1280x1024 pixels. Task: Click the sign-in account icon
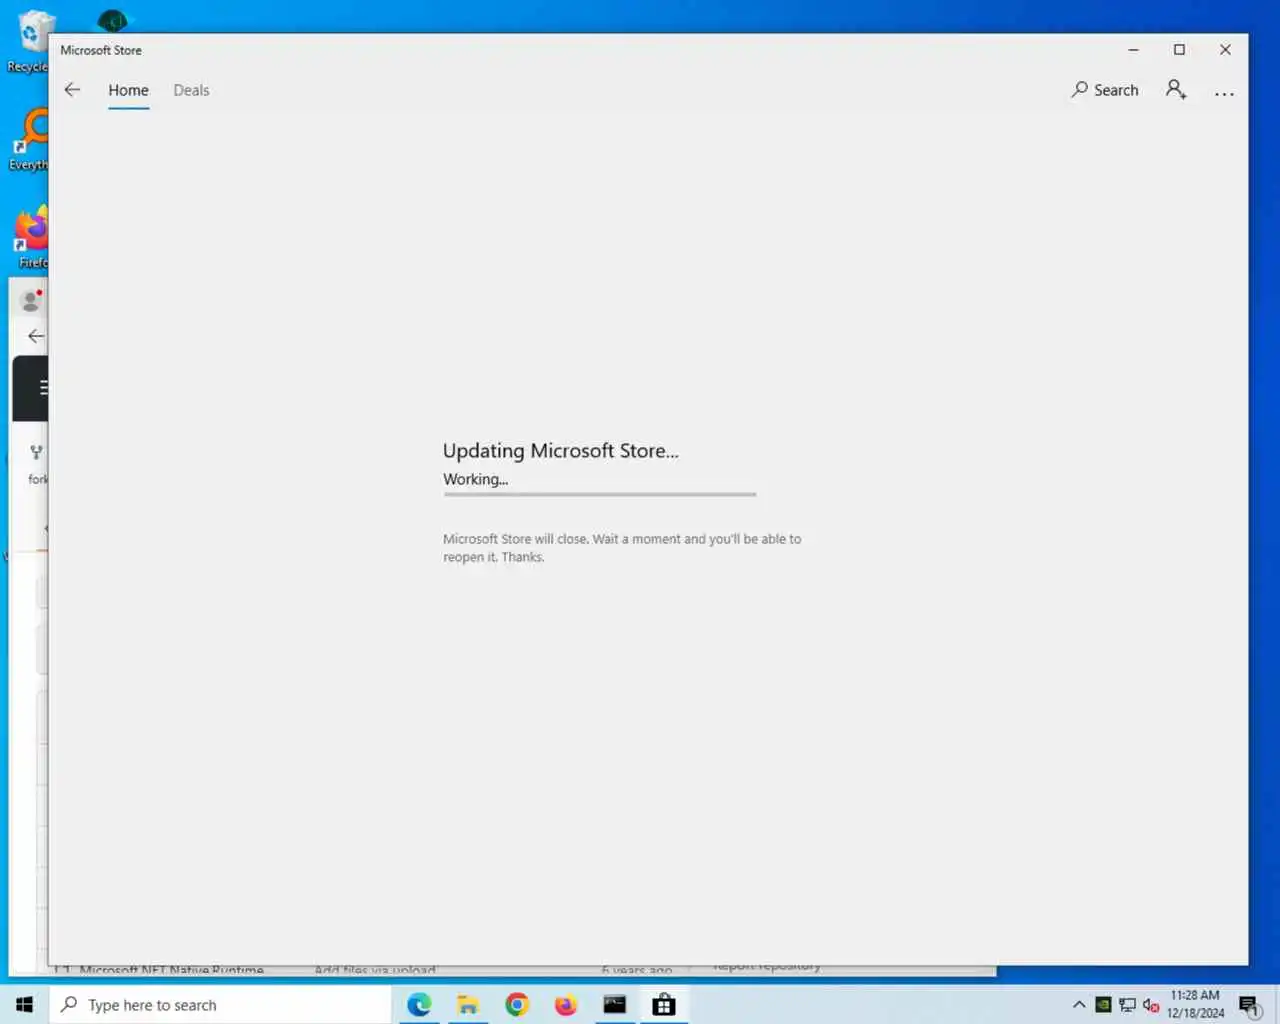(1176, 90)
